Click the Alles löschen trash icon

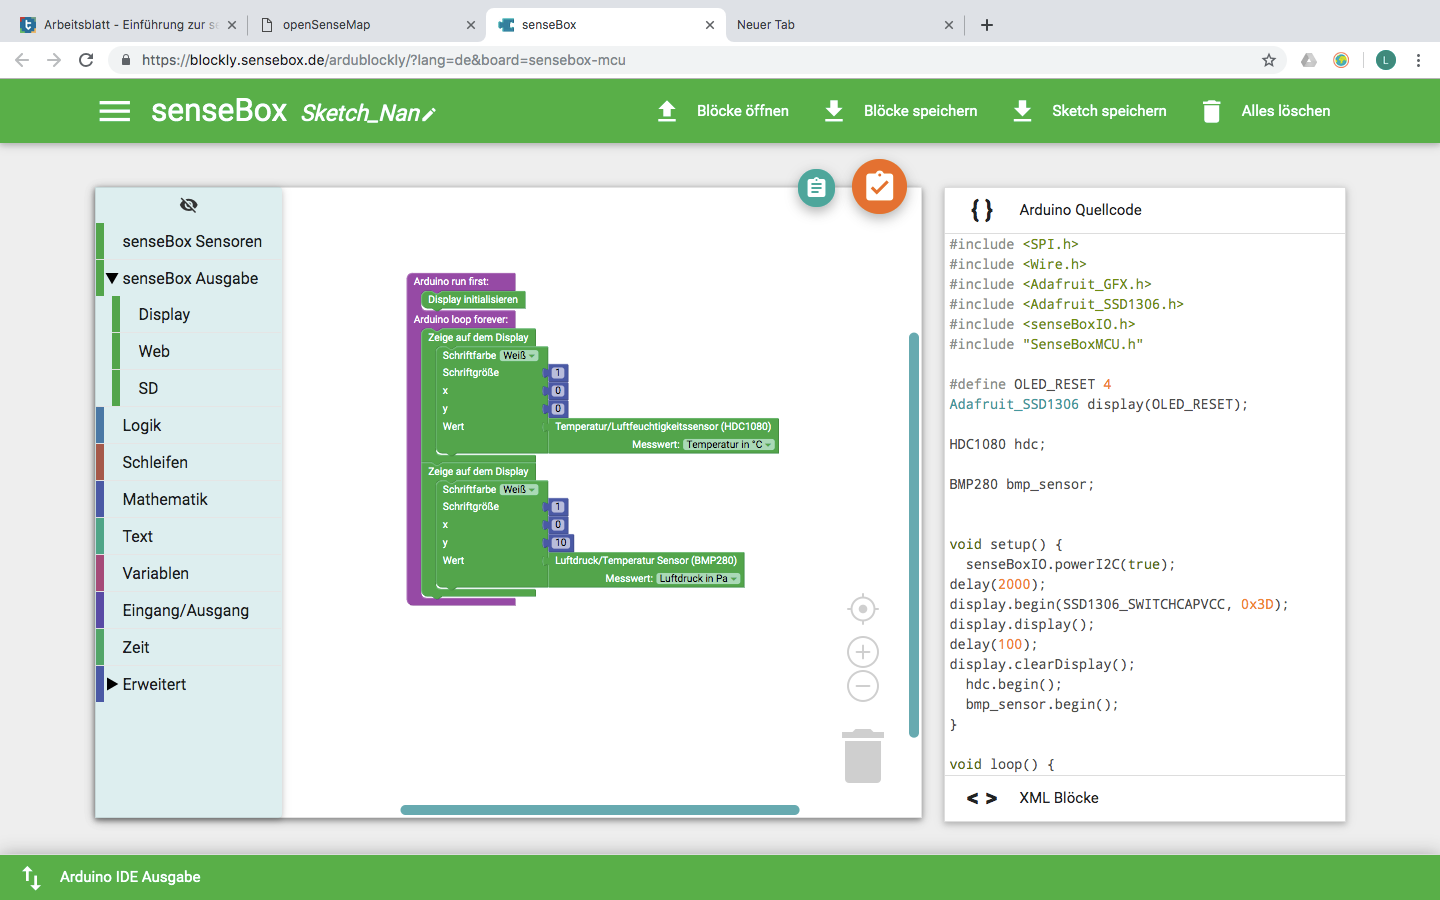click(1211, 111)
